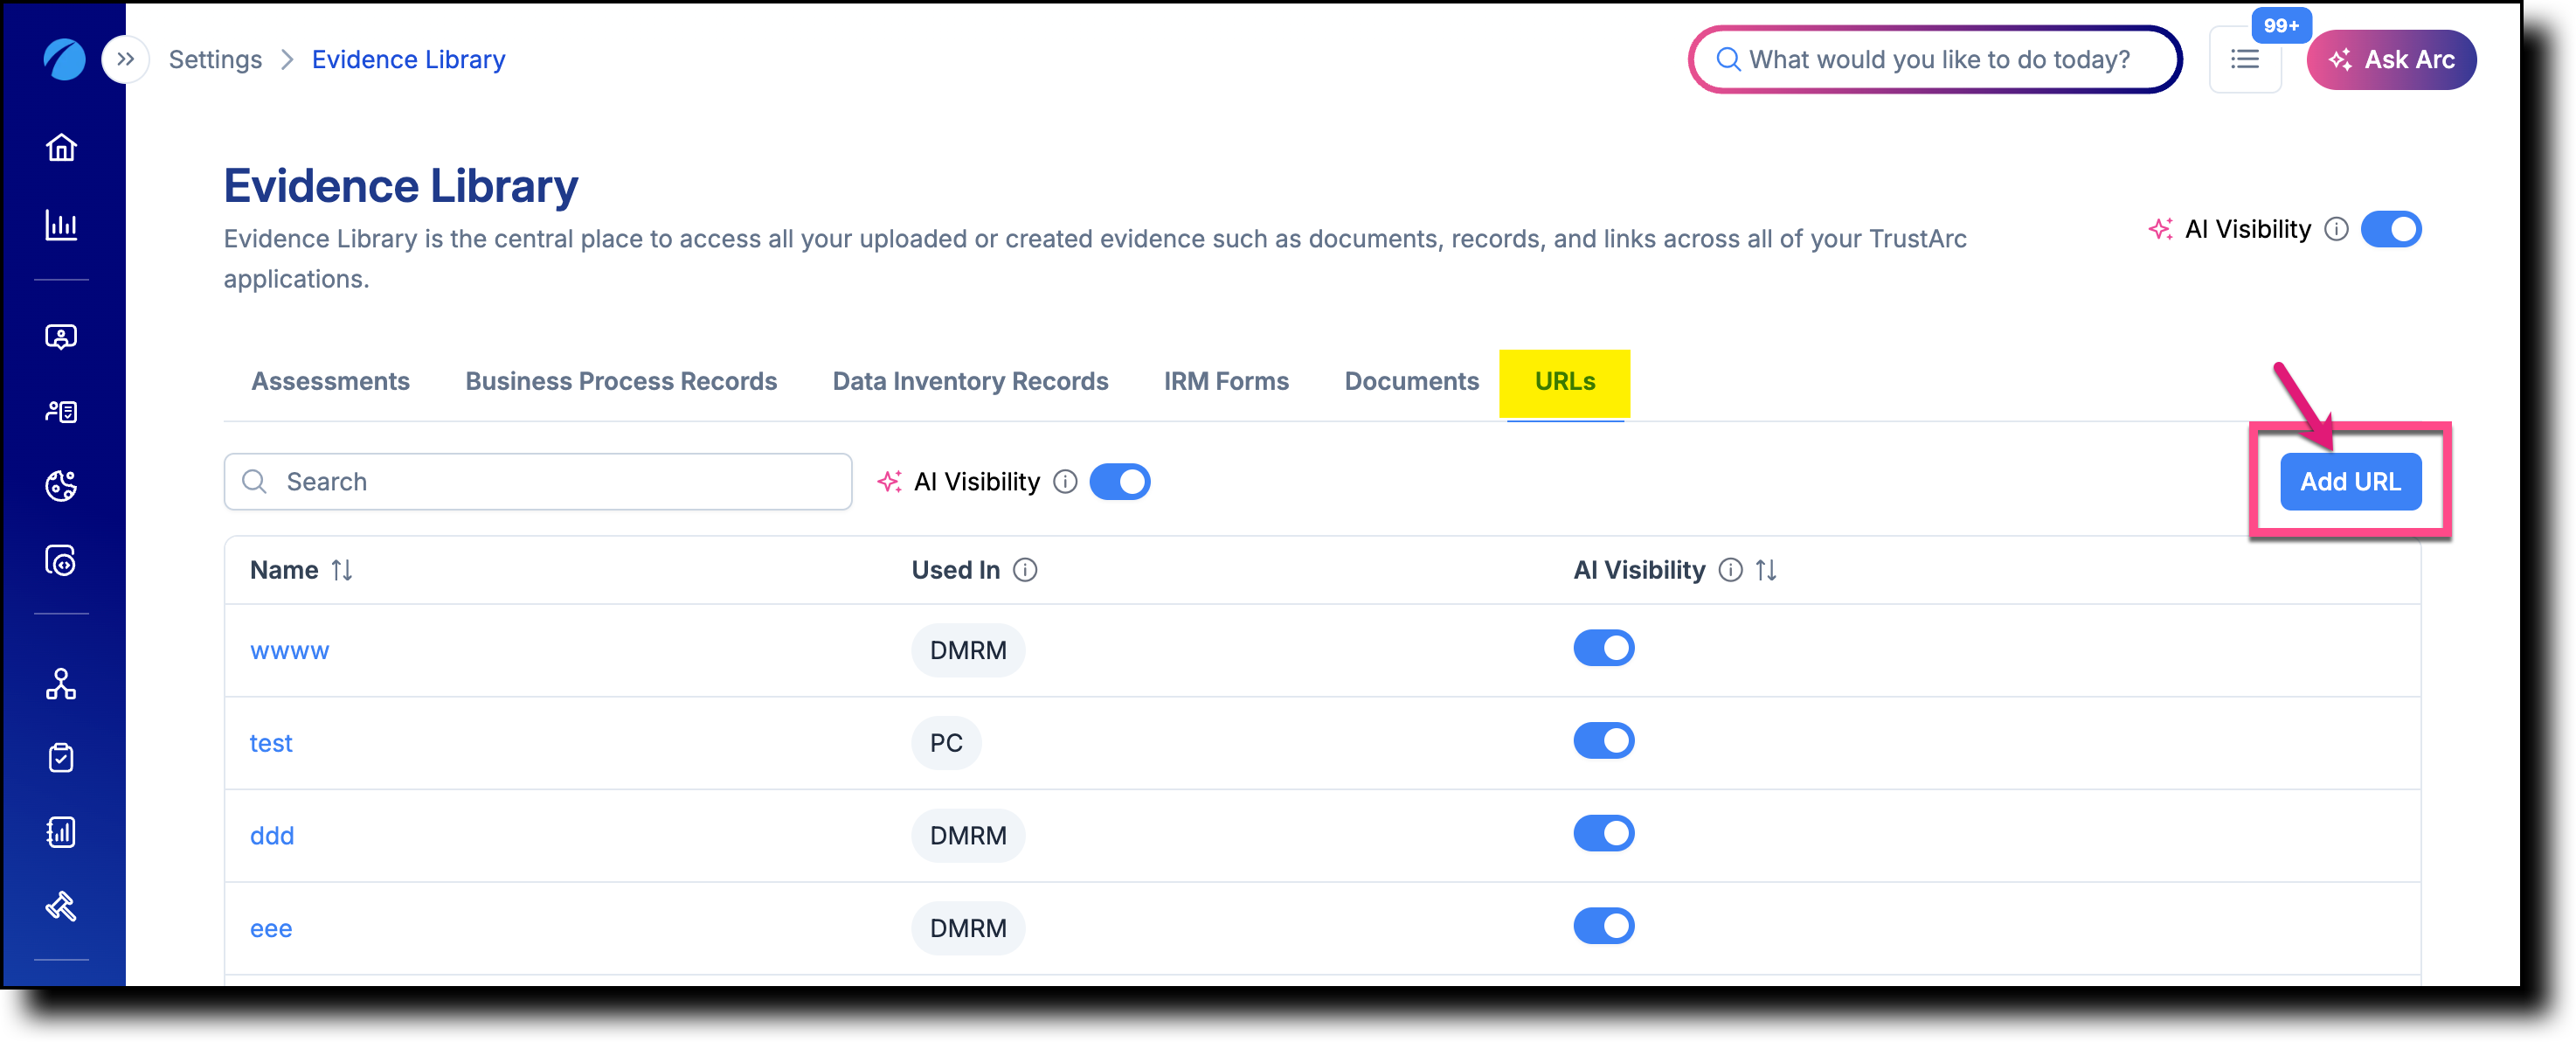Open the Home icon in sidebar
This screenshot has width=2576, height=1042.
62,148
